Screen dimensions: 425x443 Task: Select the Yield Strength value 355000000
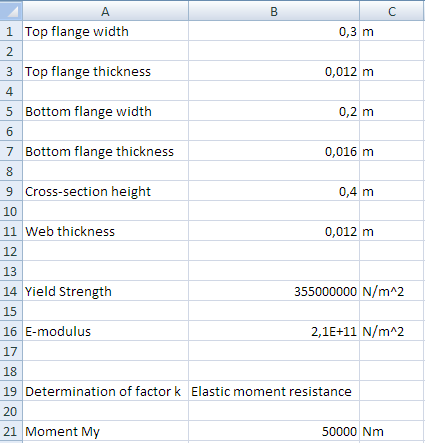tap(274, 291)
